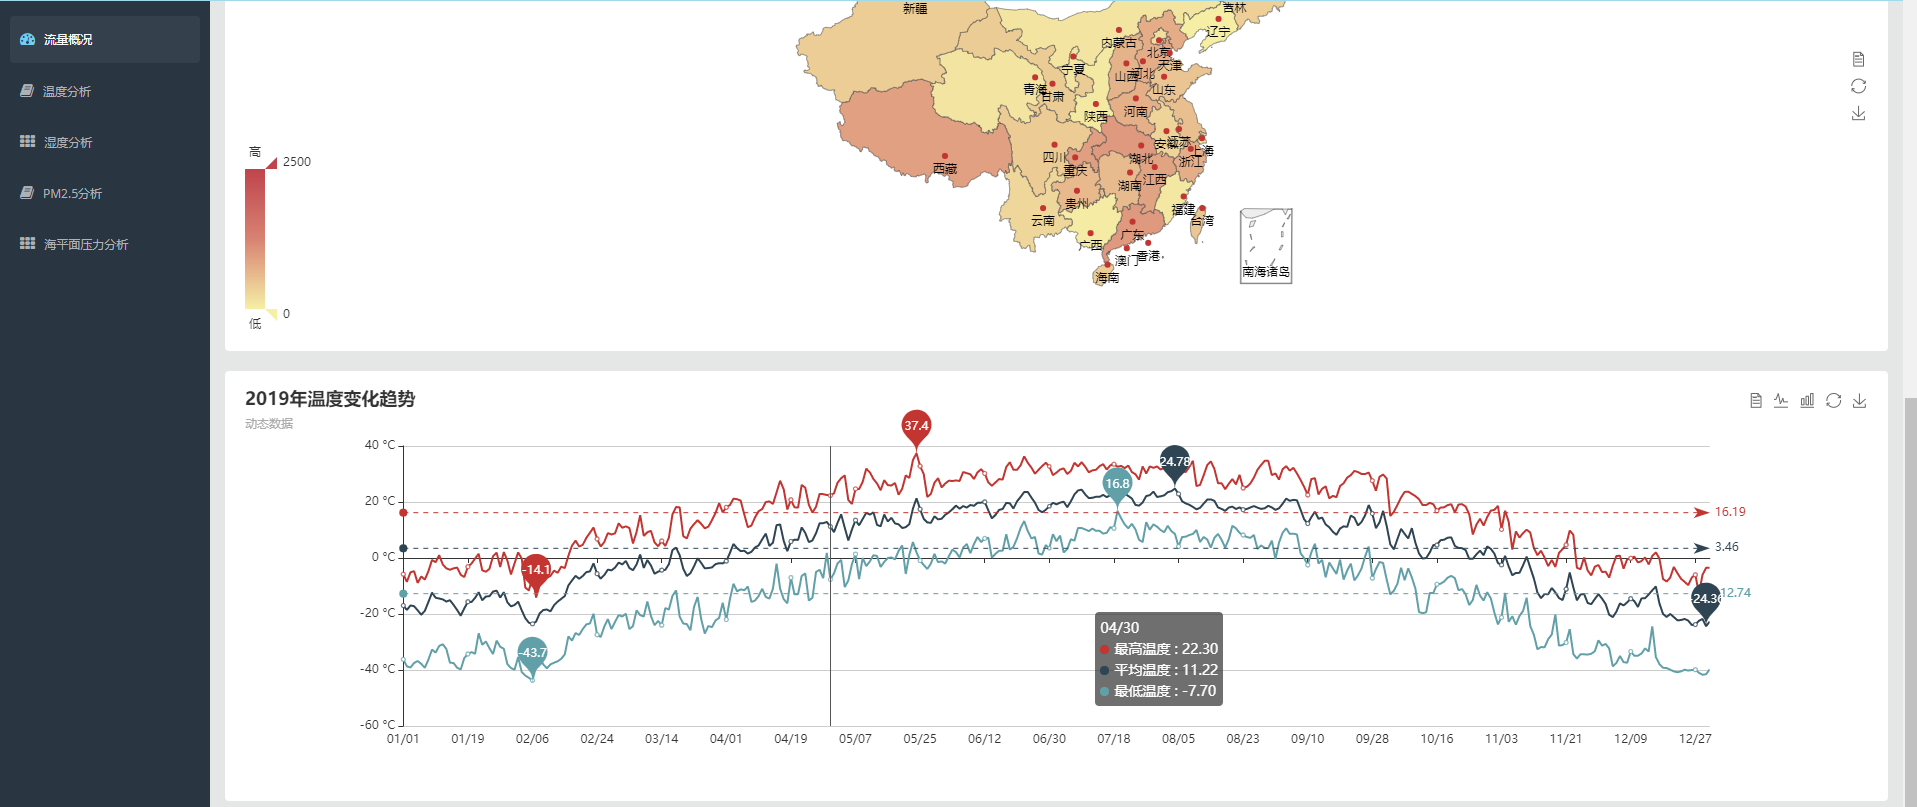Click tooltip row 平均温度 : 11.22
The height and width of the screenshot is (807, 1917).
point(1159,670)
